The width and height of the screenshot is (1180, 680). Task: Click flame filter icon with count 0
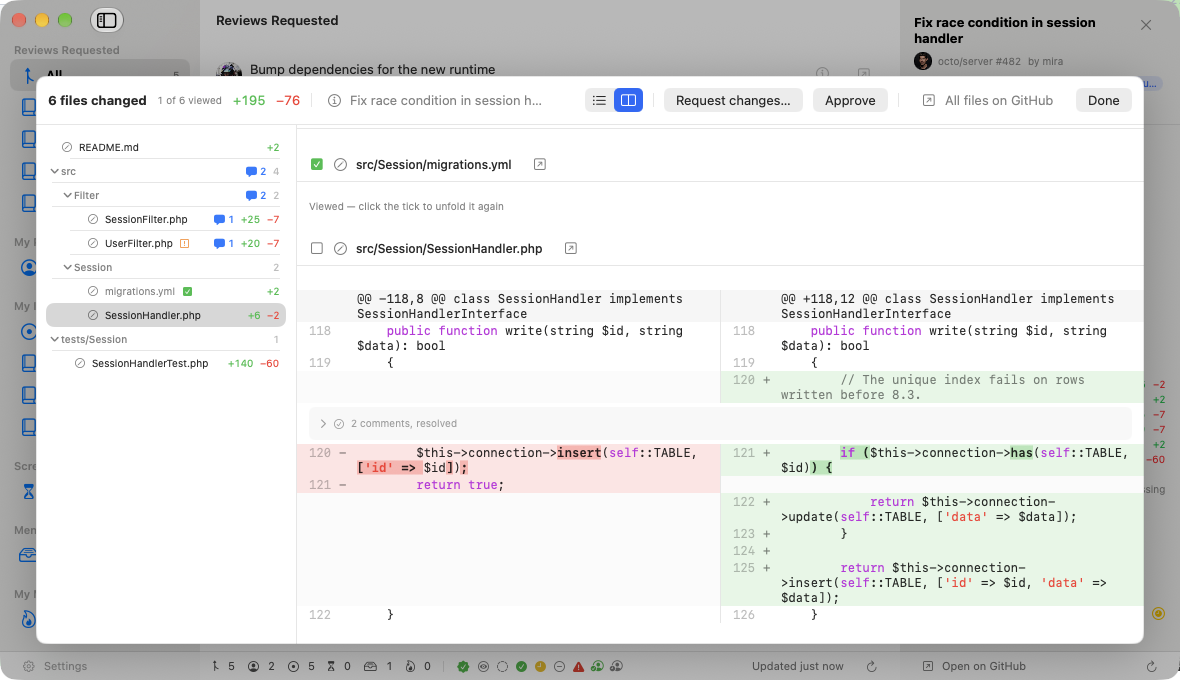(410, 666)
